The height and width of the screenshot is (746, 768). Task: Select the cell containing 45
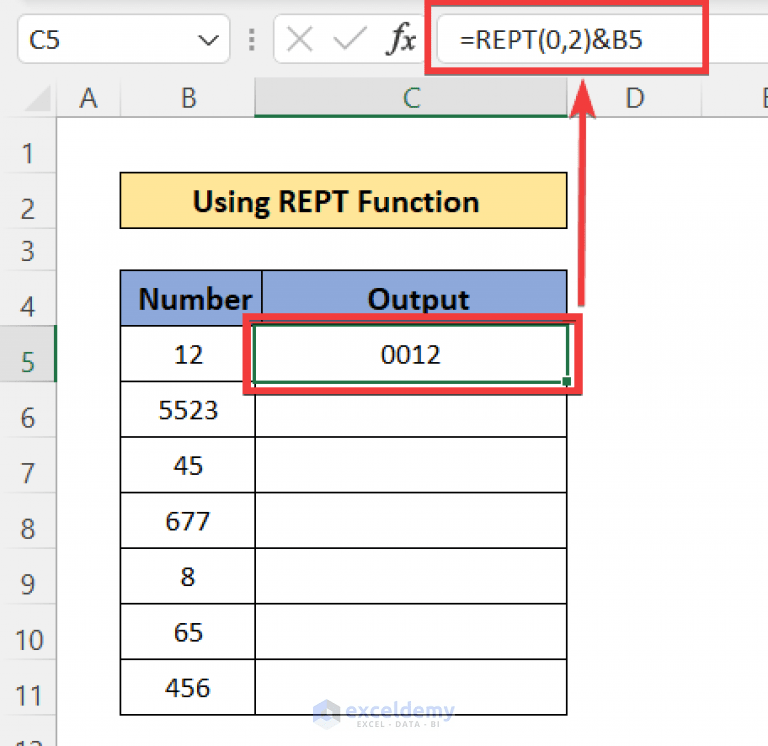[188, 465]
